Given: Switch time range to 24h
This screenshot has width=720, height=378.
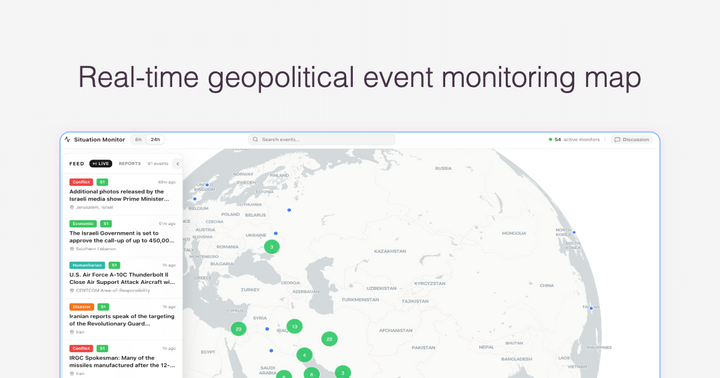Looking at the screenshot, I should pos(156,140).
